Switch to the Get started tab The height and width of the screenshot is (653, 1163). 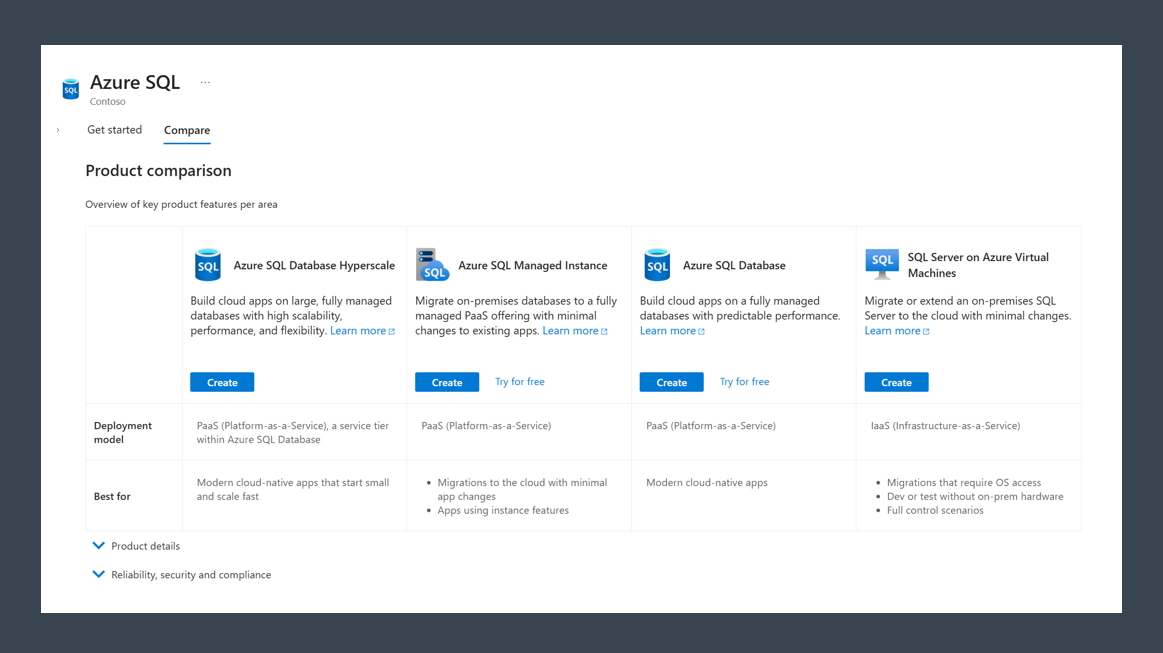point(114,130)
